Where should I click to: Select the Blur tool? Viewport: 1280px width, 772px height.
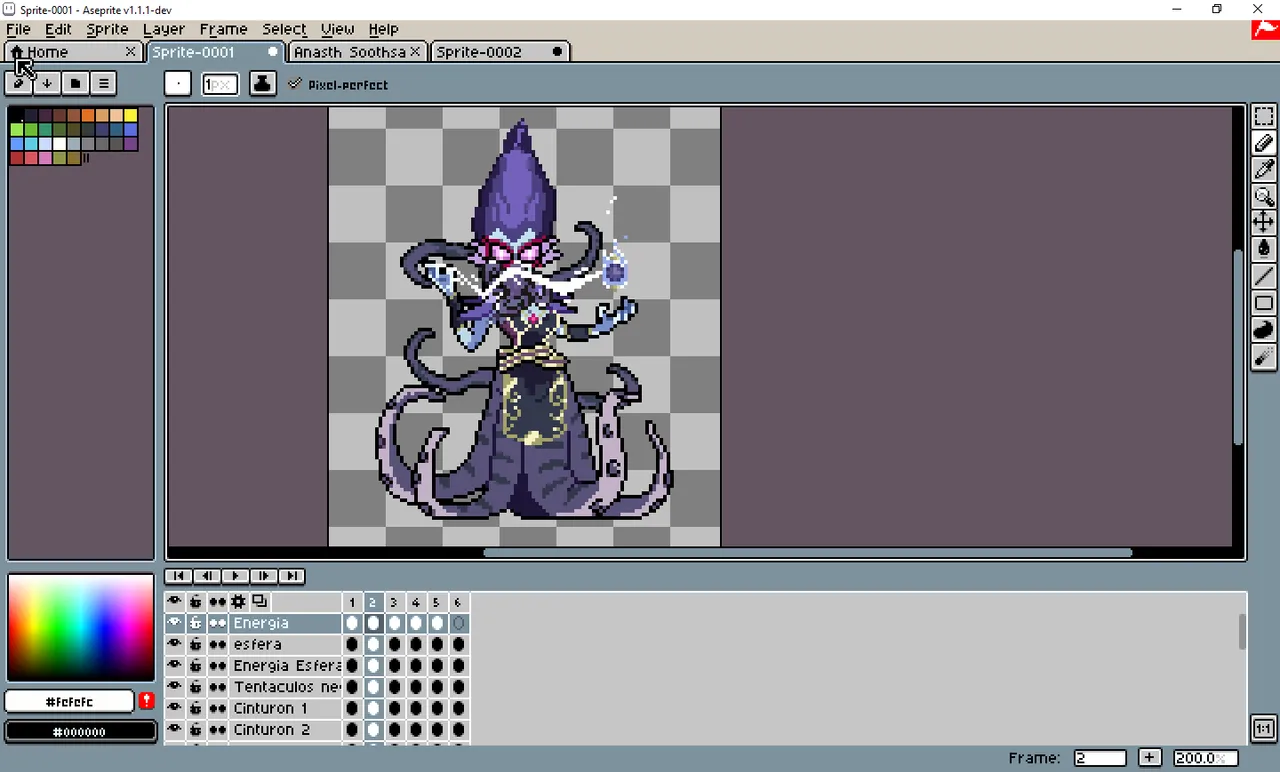click(x=1264, y=357)
